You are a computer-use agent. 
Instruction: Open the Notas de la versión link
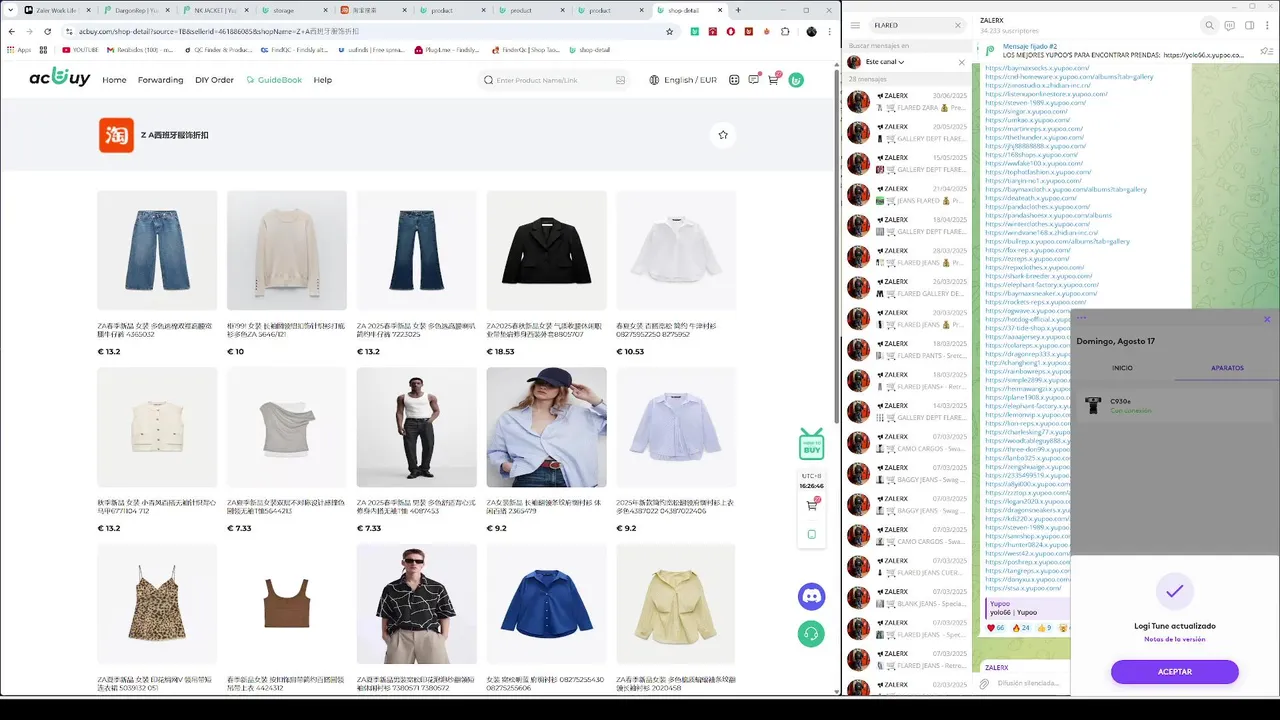coord(1174,639)
